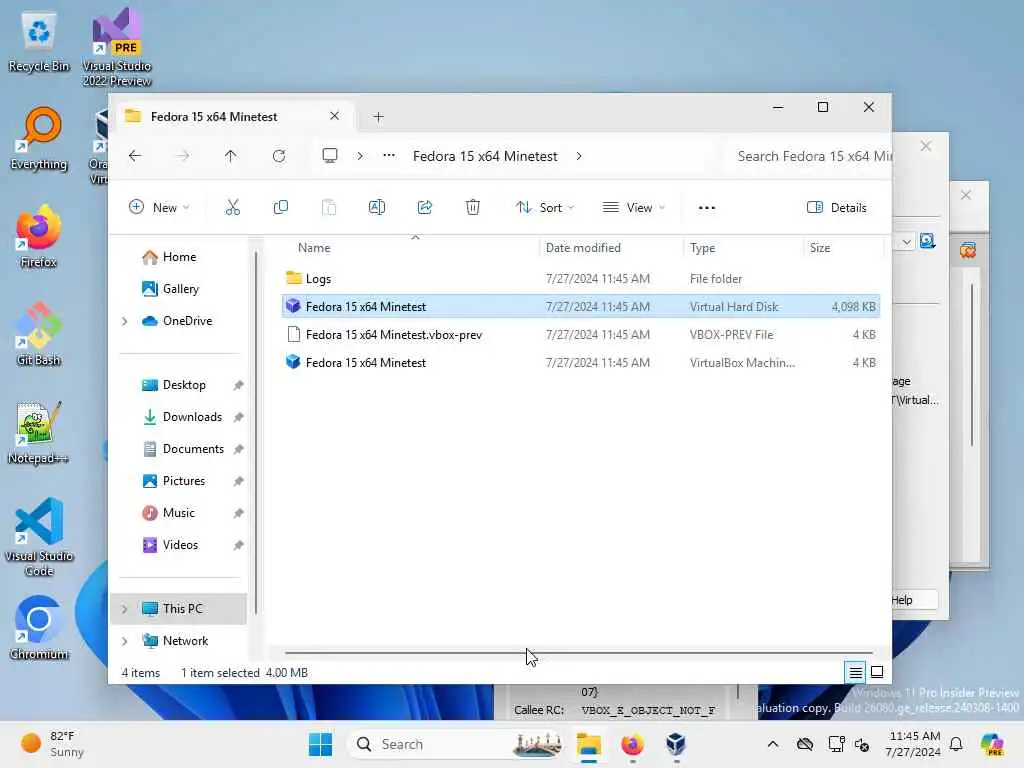Click File Explorer icon in taskbar

tap(588, 744)
